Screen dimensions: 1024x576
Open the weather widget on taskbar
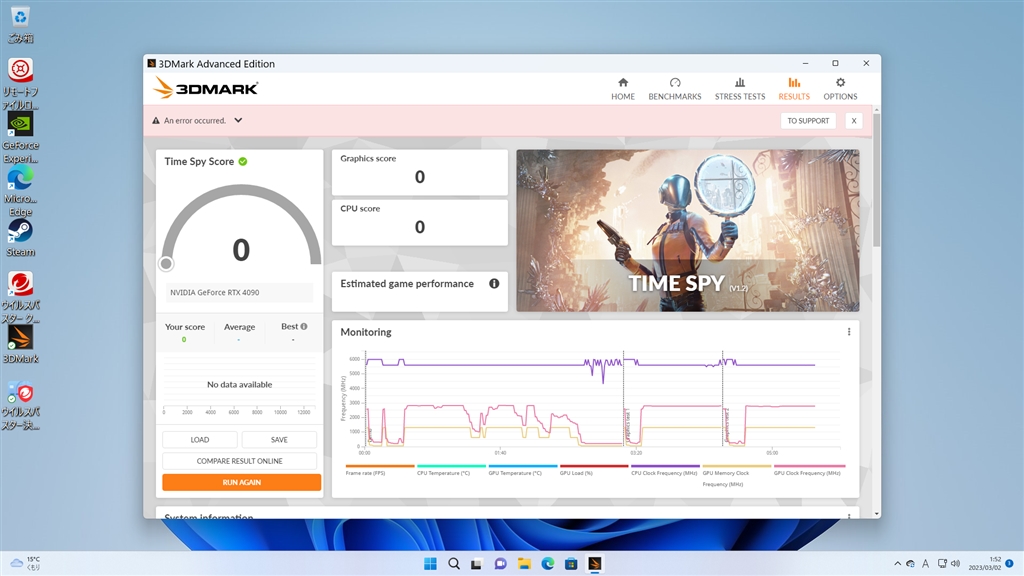(25, 563)
